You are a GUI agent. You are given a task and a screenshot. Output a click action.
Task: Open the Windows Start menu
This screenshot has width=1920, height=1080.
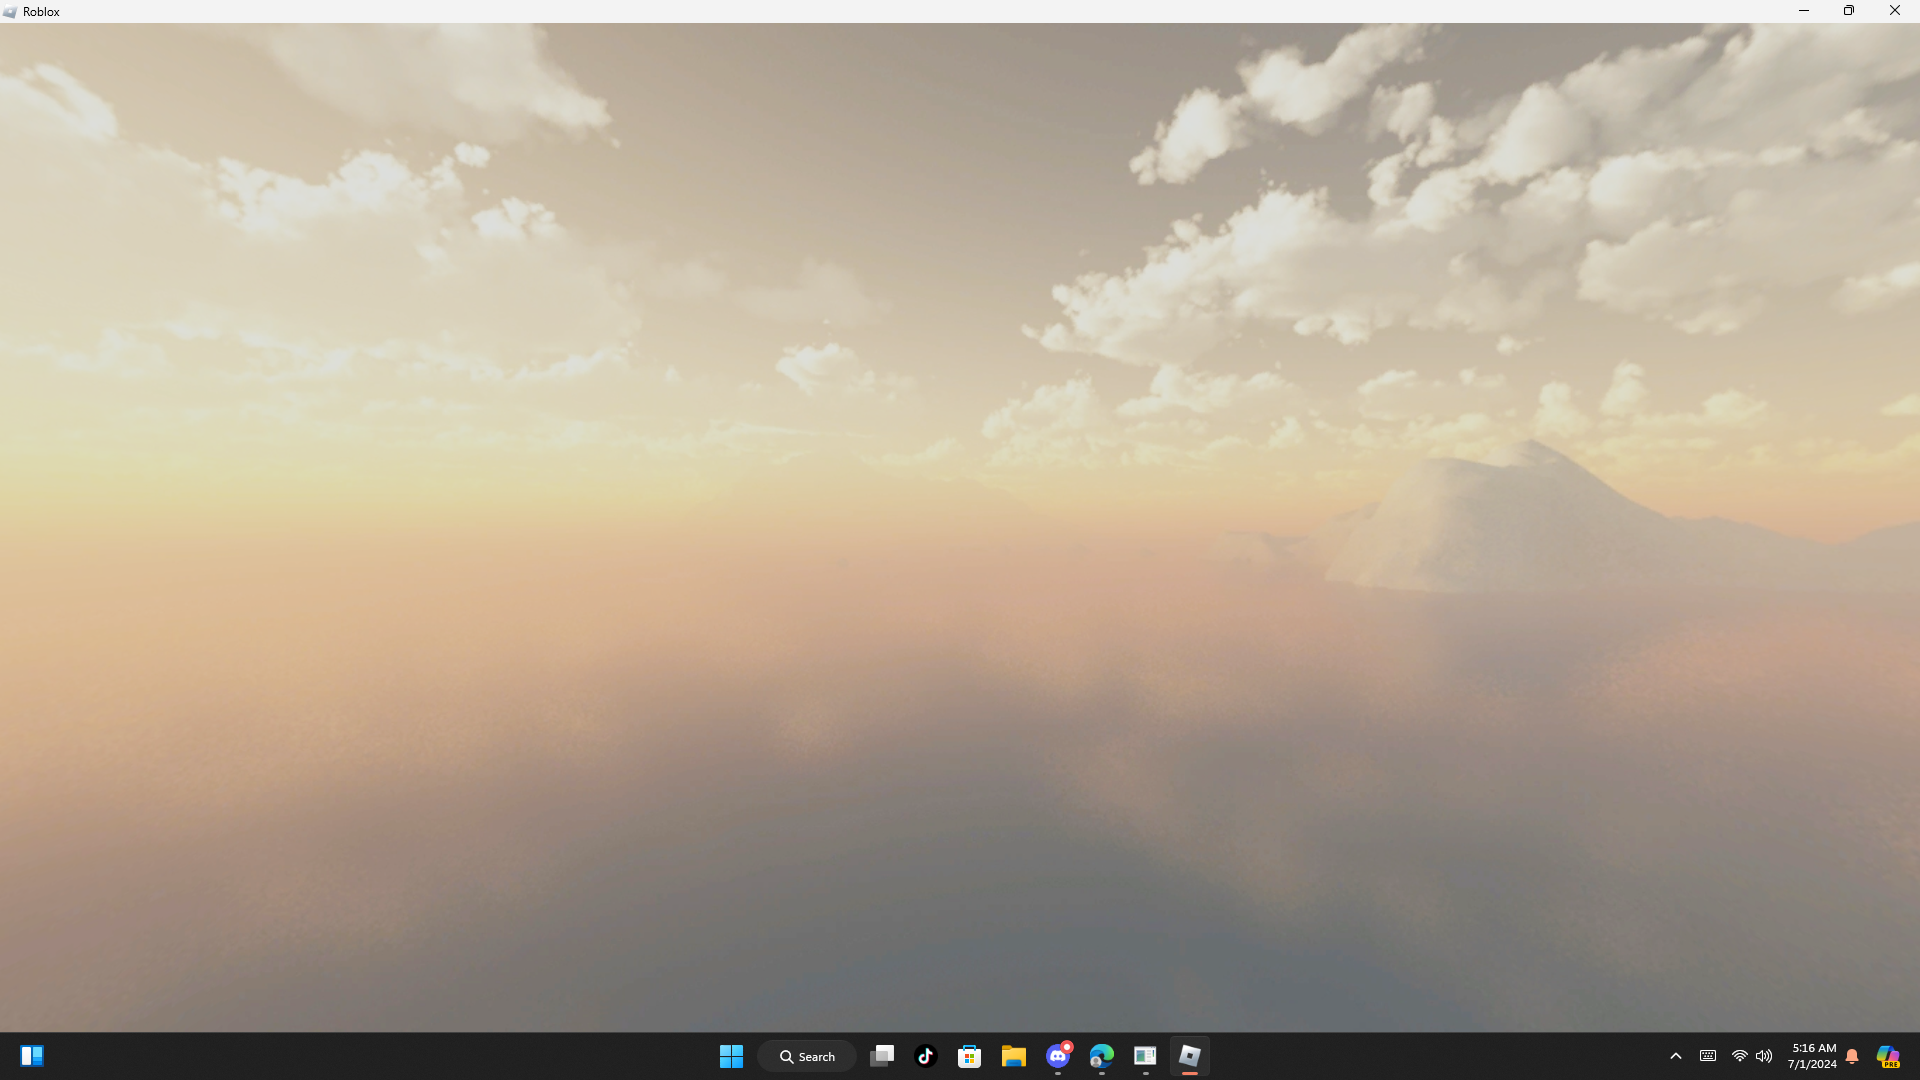pyautogui.click(x=731, y=1056)
